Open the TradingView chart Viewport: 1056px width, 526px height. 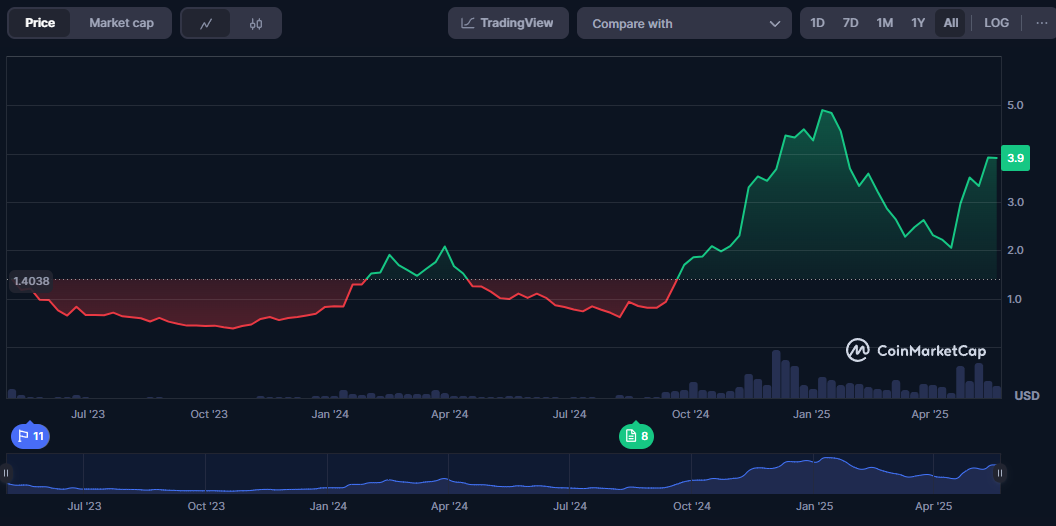click(508, 23)
